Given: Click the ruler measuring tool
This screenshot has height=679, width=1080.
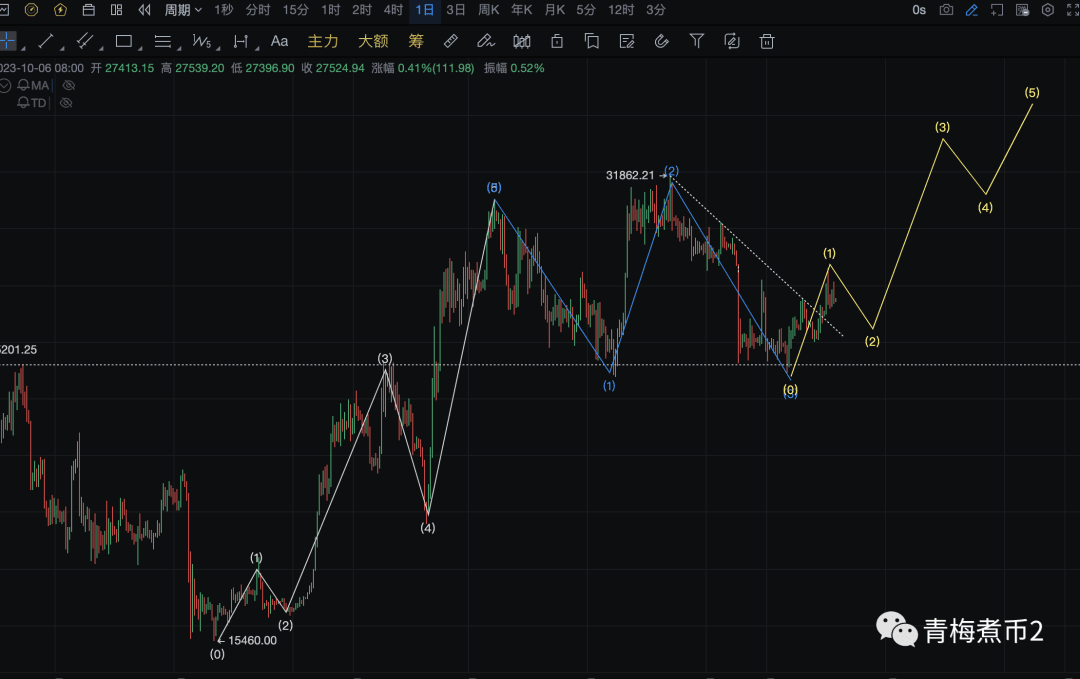Looking at the screenshot, I should coord(450,41).
